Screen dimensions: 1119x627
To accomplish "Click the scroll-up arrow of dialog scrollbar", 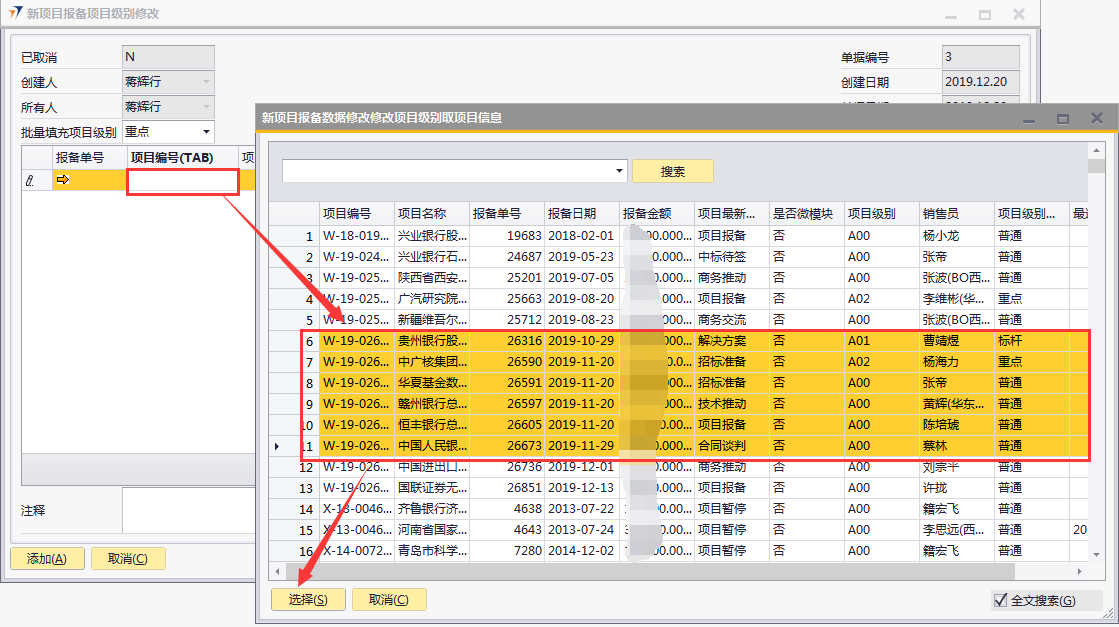I will tap(1097, 149).
